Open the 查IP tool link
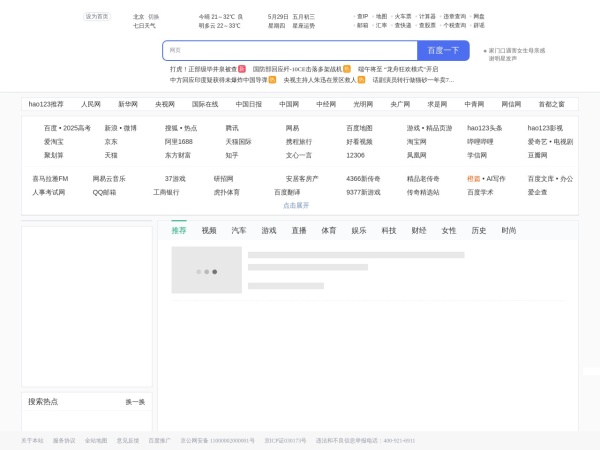The image size is (600, 450). [x=362, y=16]
